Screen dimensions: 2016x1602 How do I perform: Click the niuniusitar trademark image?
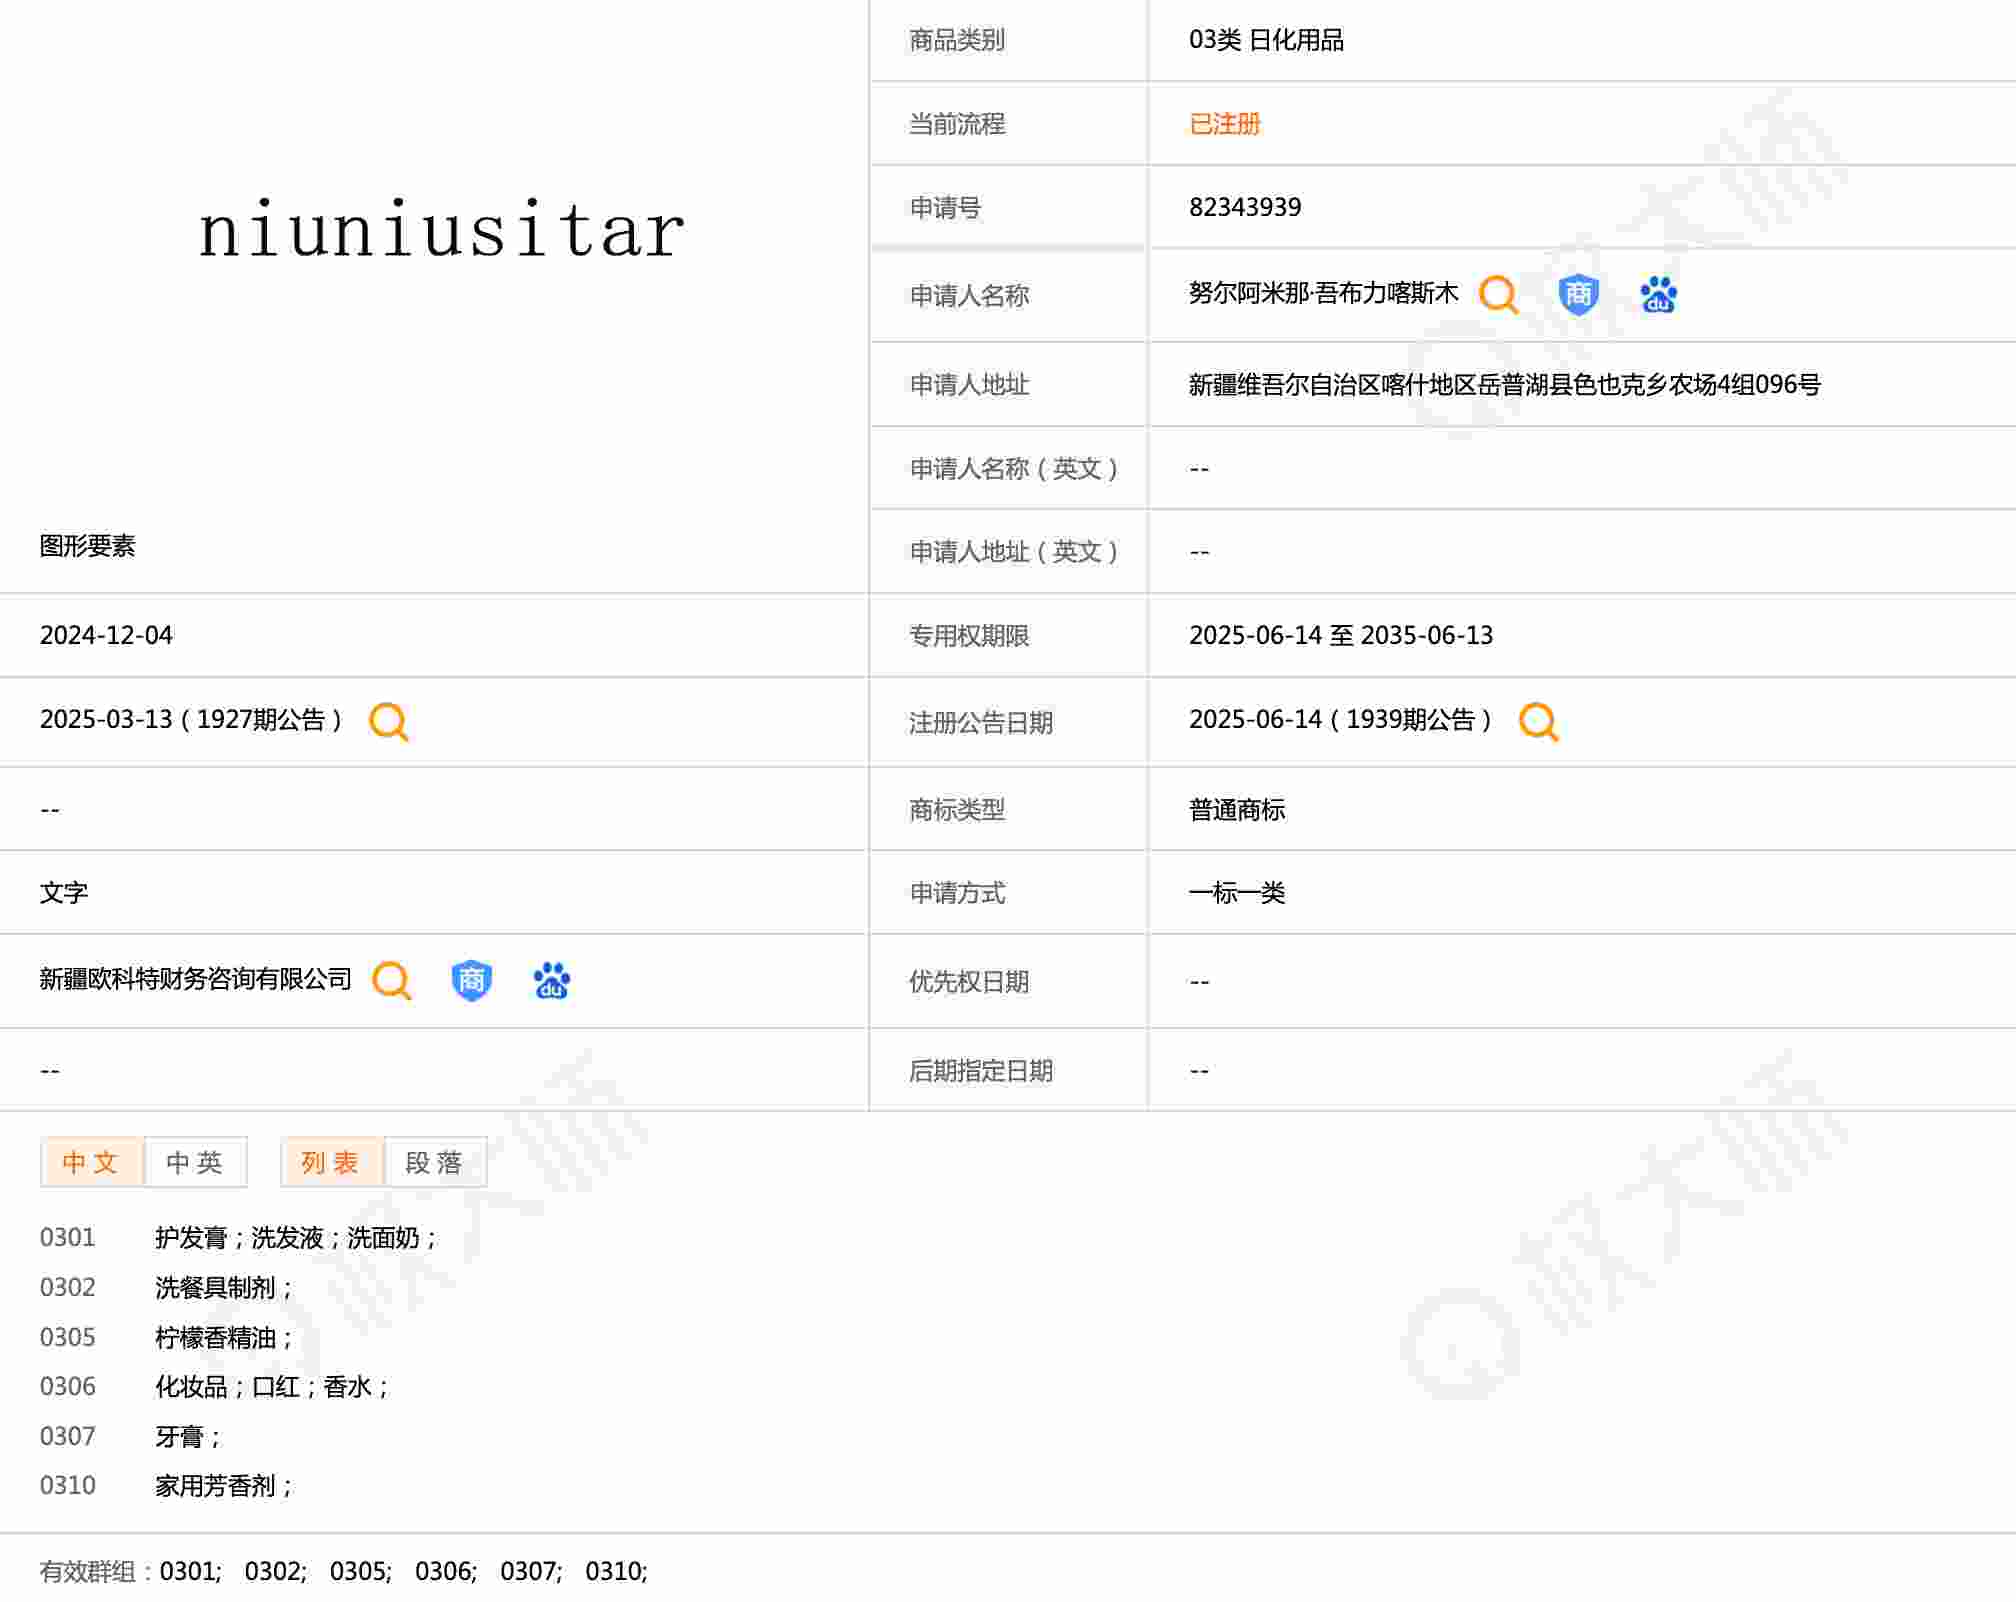(x=441, y=231)
